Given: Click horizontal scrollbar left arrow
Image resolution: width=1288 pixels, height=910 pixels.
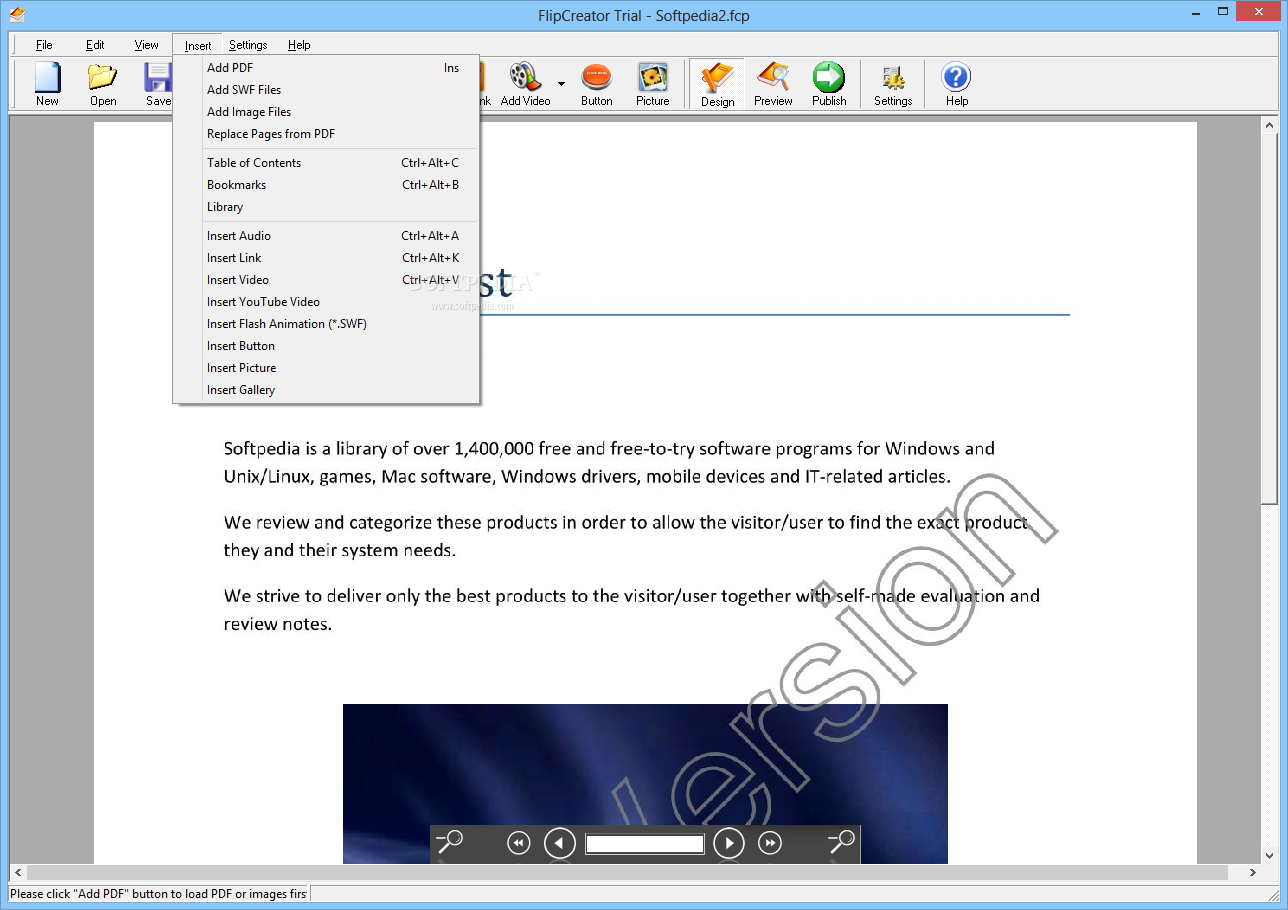Looking at the screenshot, I should click(x=17, y=873).
